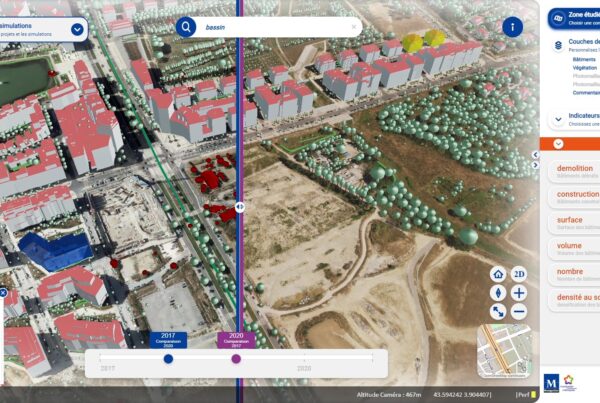Open the info button at top right
Viewport: 600px width, 403px height.
(513, 27)
